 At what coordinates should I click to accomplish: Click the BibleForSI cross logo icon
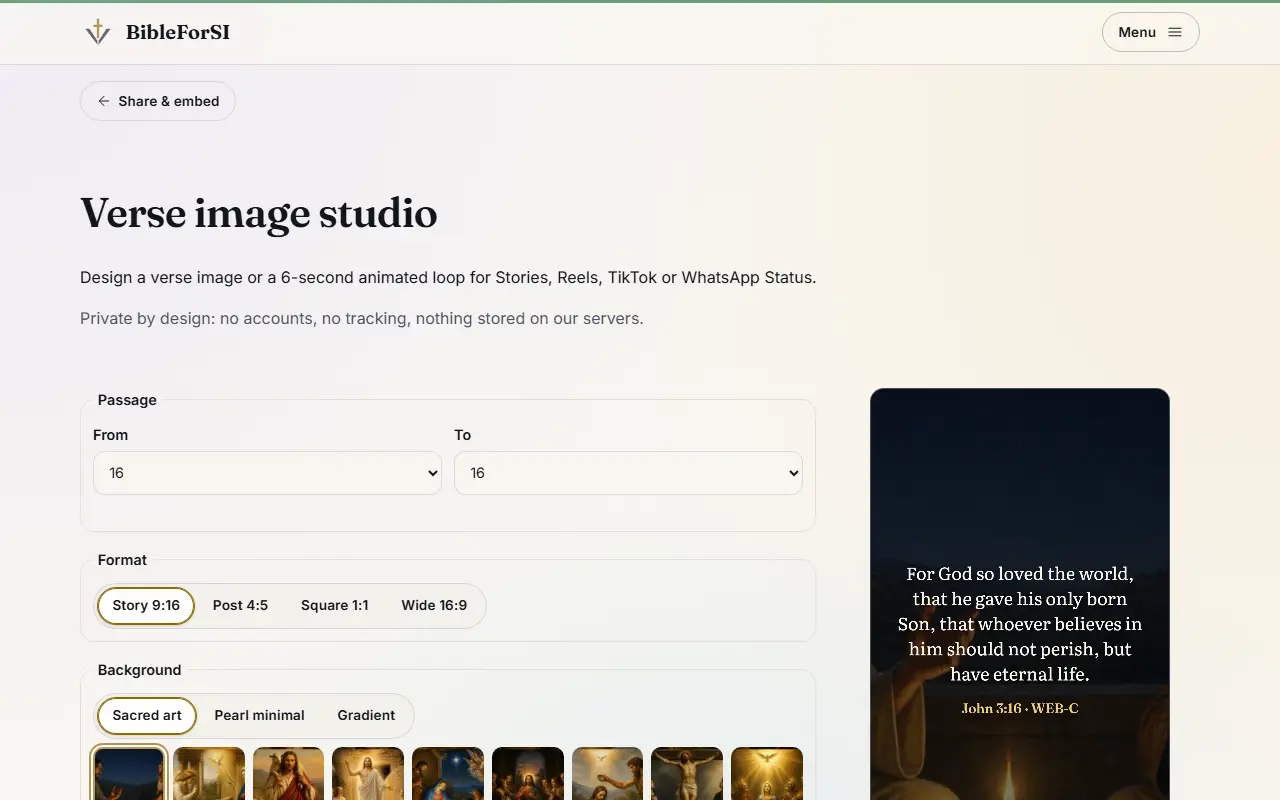(x=98, y=32)
